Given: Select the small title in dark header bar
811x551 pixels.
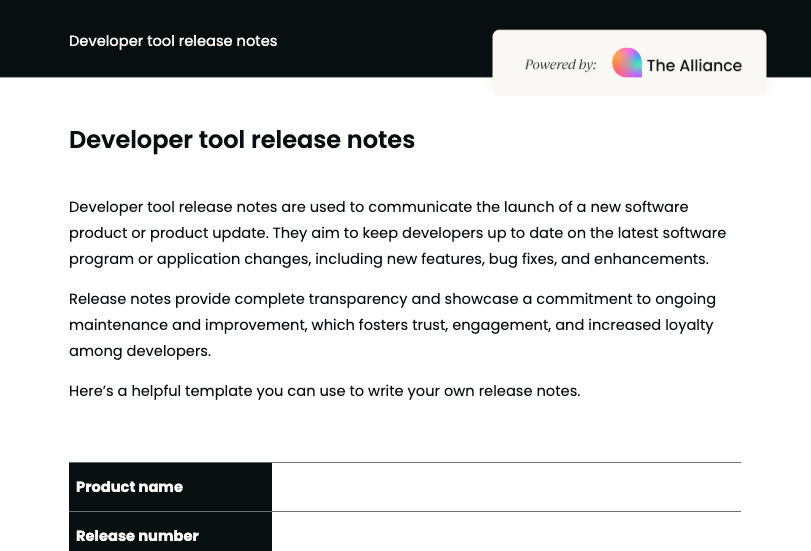Looking at the screenshot, I should (x=173, y=41).
